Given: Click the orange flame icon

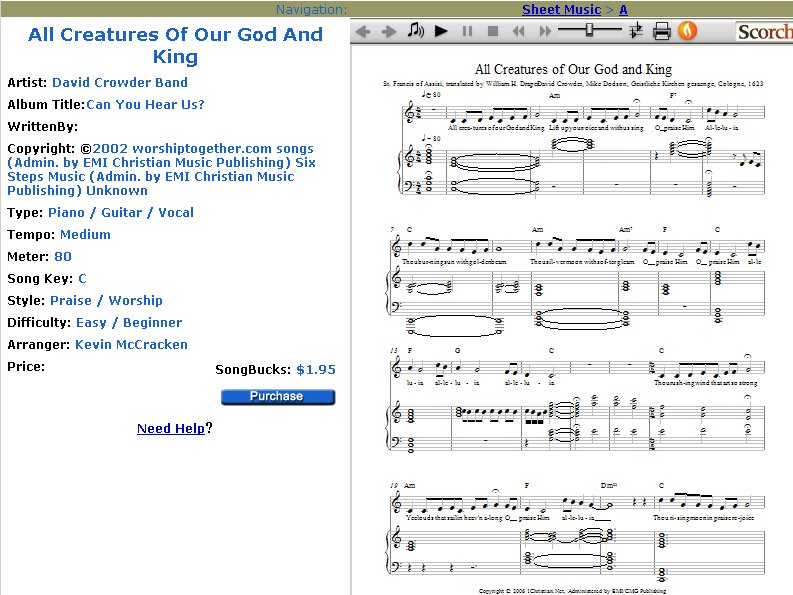Looking at the screenshot, I should 687,32.
